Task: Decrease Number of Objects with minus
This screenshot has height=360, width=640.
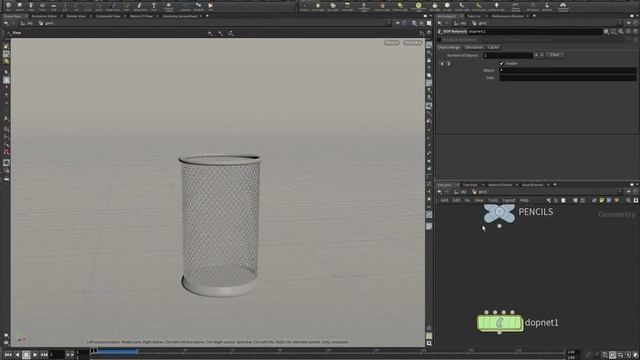Action: point(542,55)
